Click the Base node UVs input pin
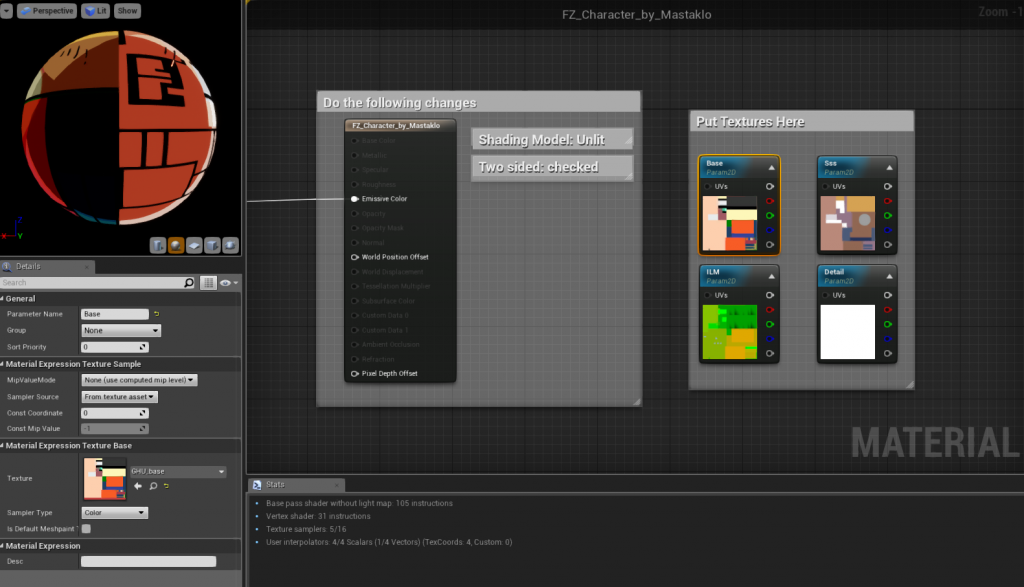 708,187
